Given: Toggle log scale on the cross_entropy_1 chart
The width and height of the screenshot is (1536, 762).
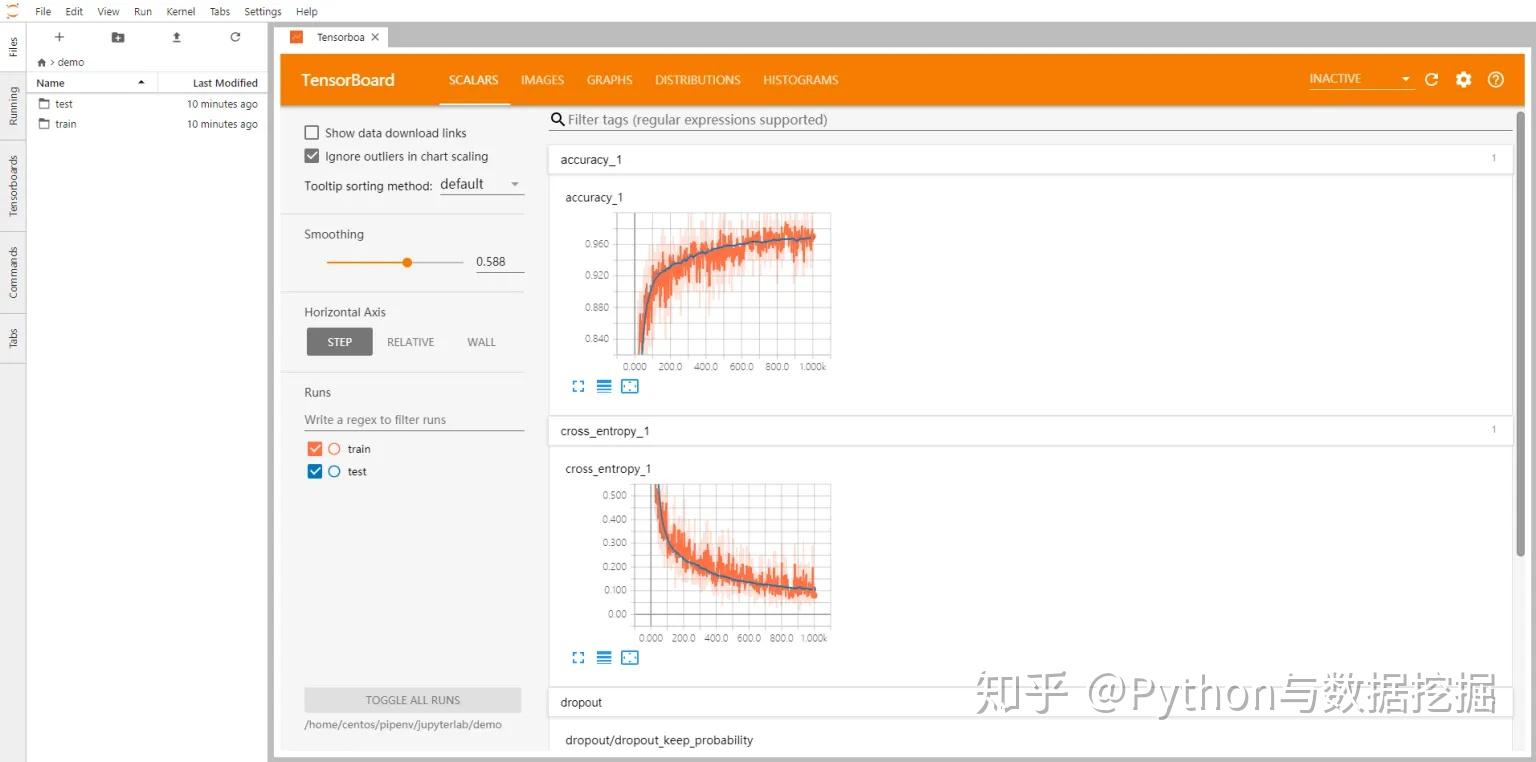Looking at the screenshot, I should [604, 657].
